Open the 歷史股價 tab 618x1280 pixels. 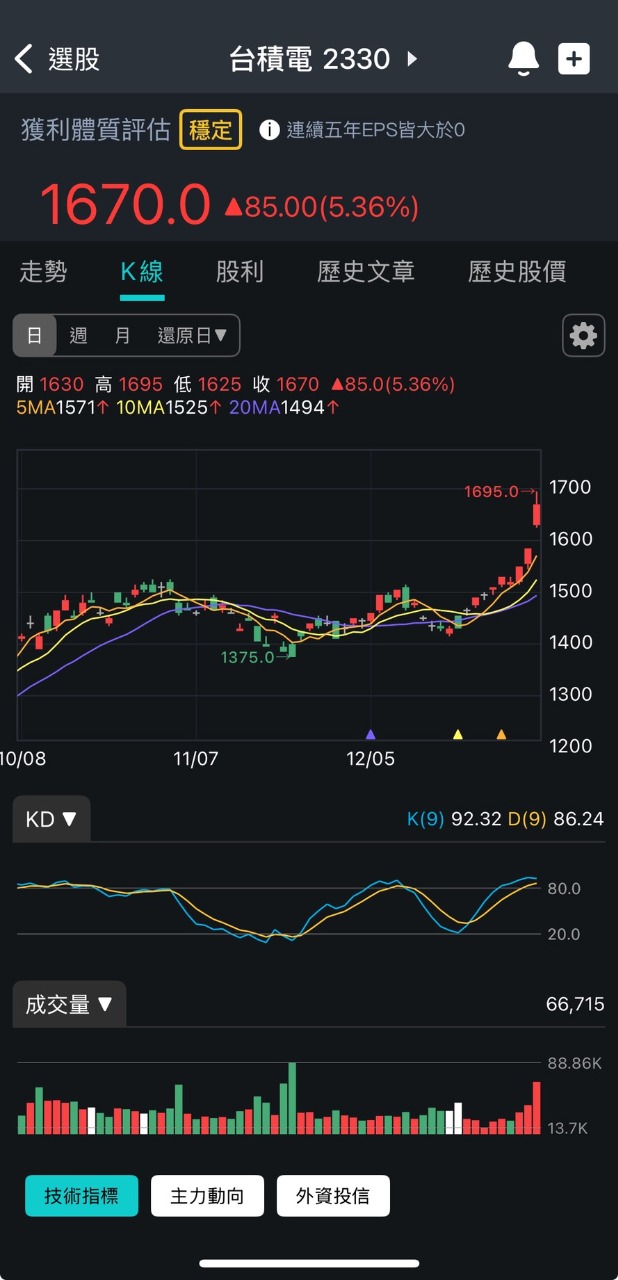click(517, 271)
